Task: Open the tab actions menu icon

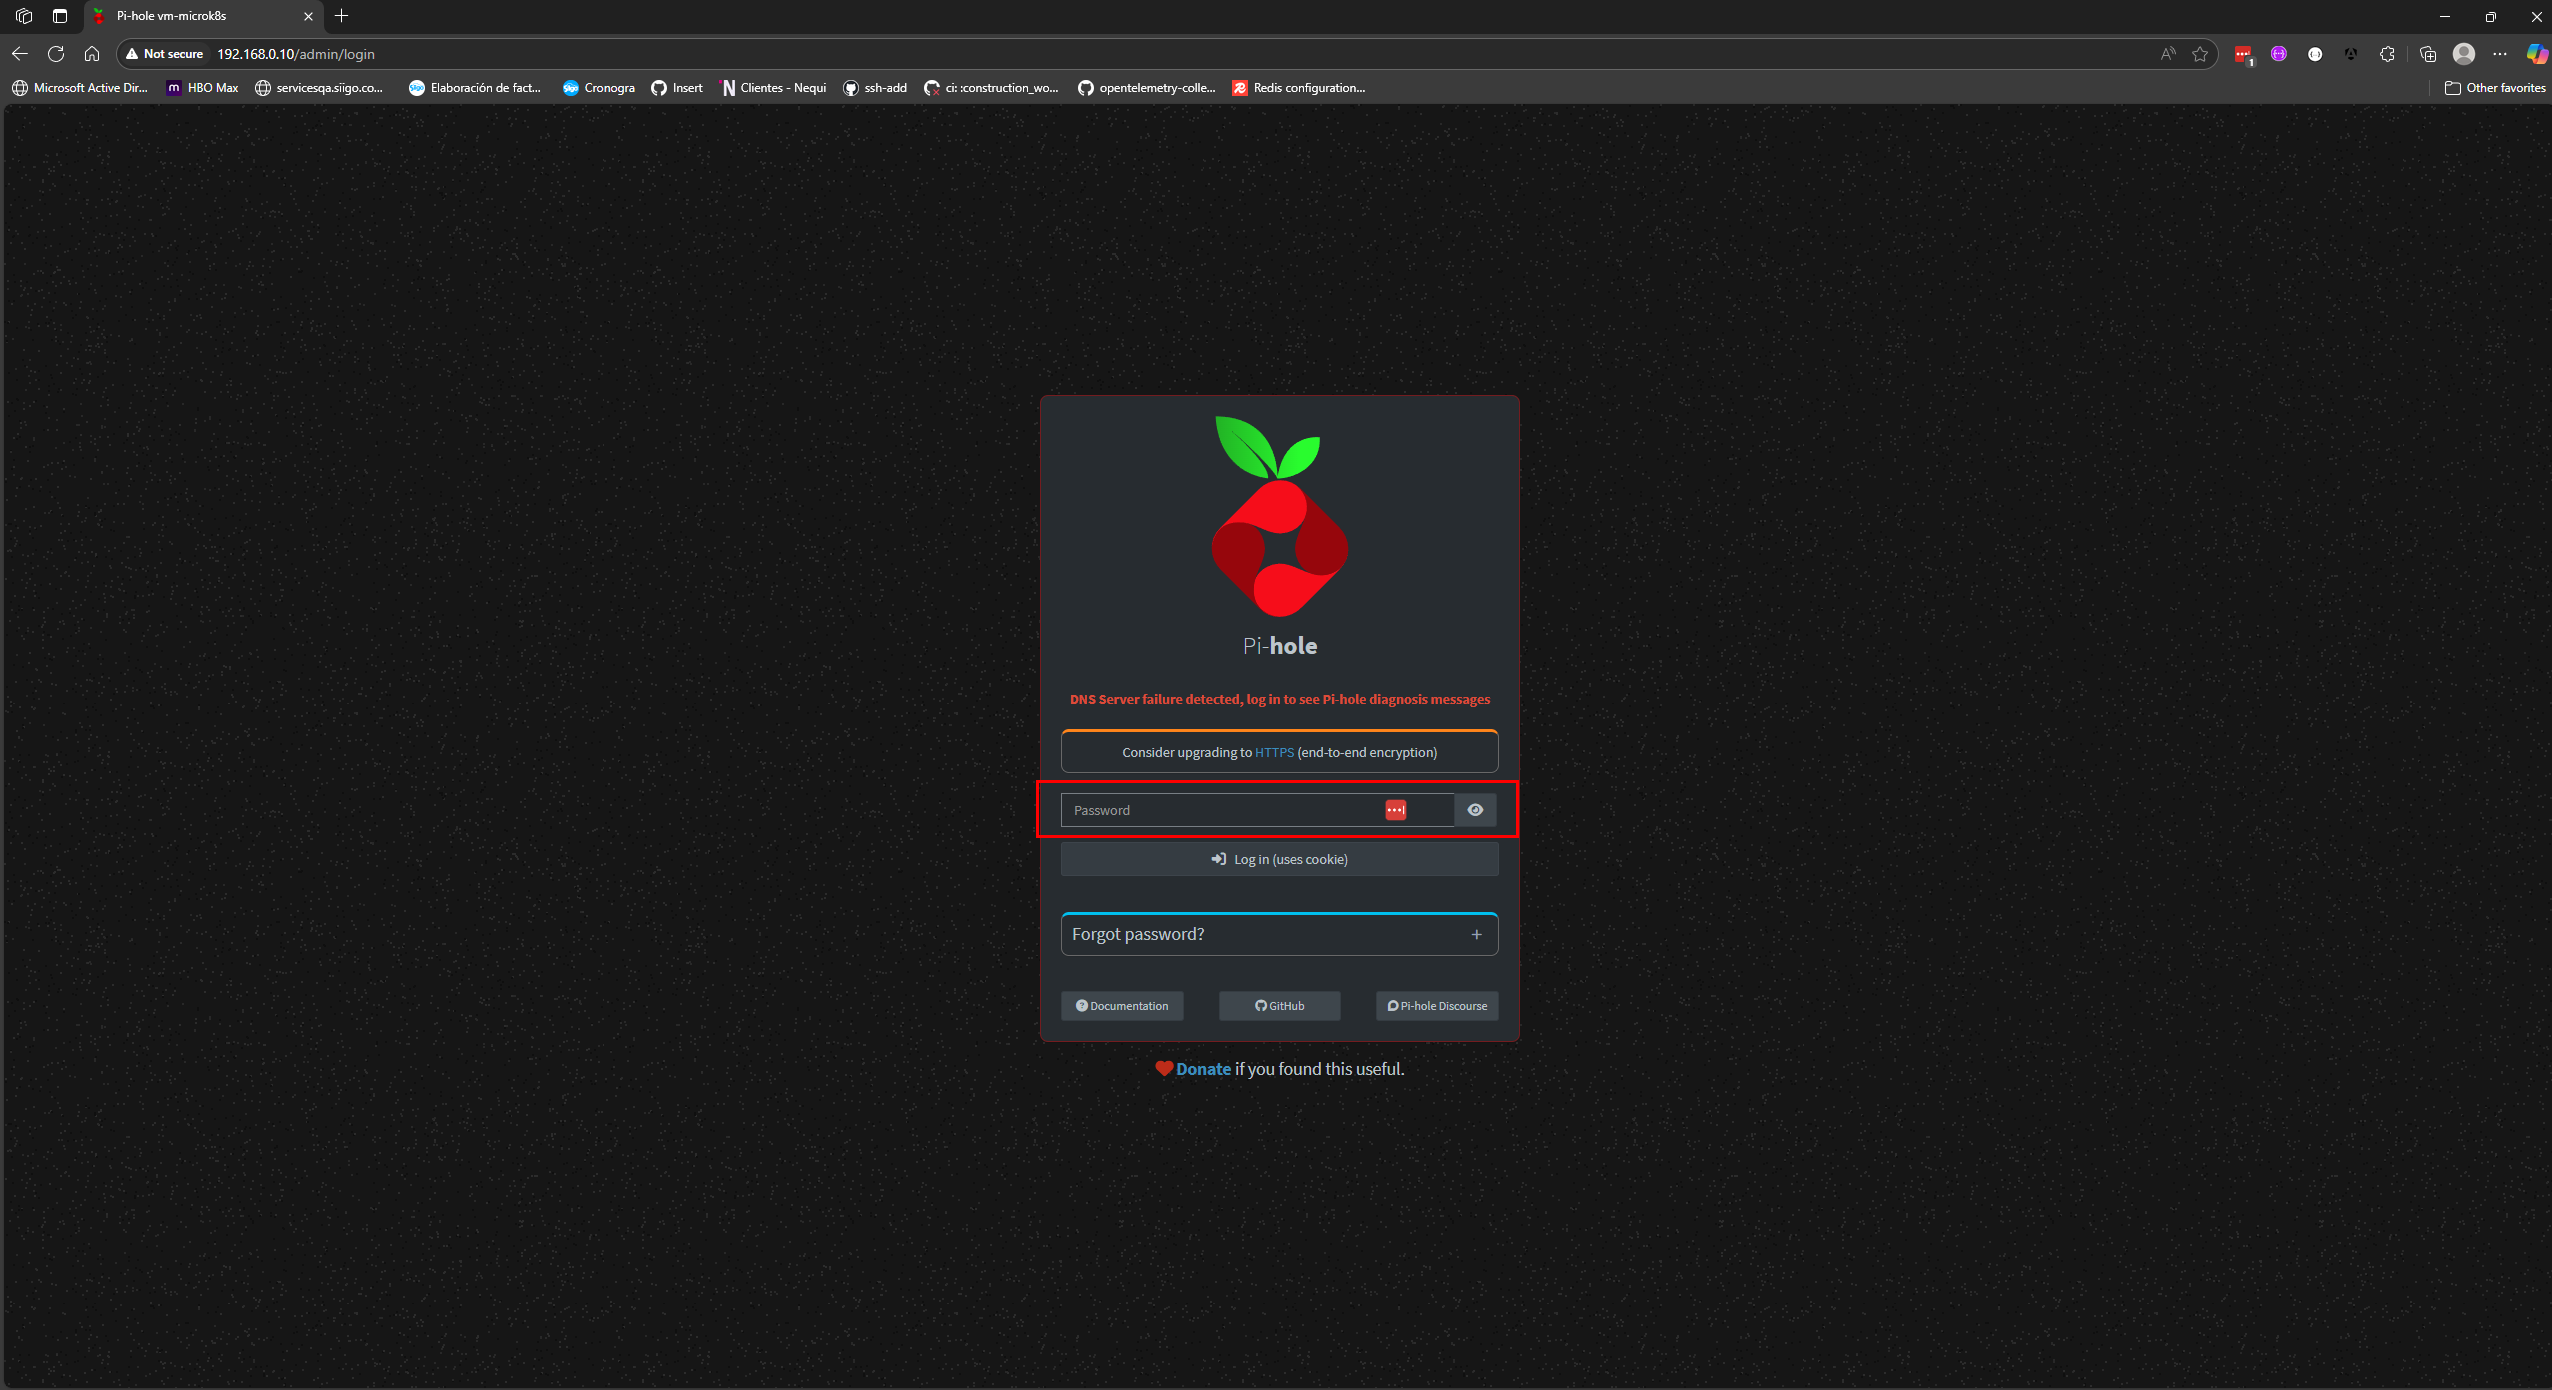Action: [x=60, y=16]
